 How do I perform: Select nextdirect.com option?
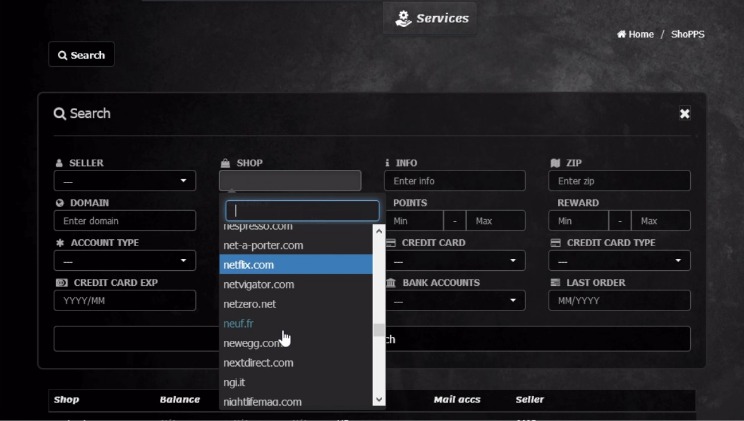(296, 363)
